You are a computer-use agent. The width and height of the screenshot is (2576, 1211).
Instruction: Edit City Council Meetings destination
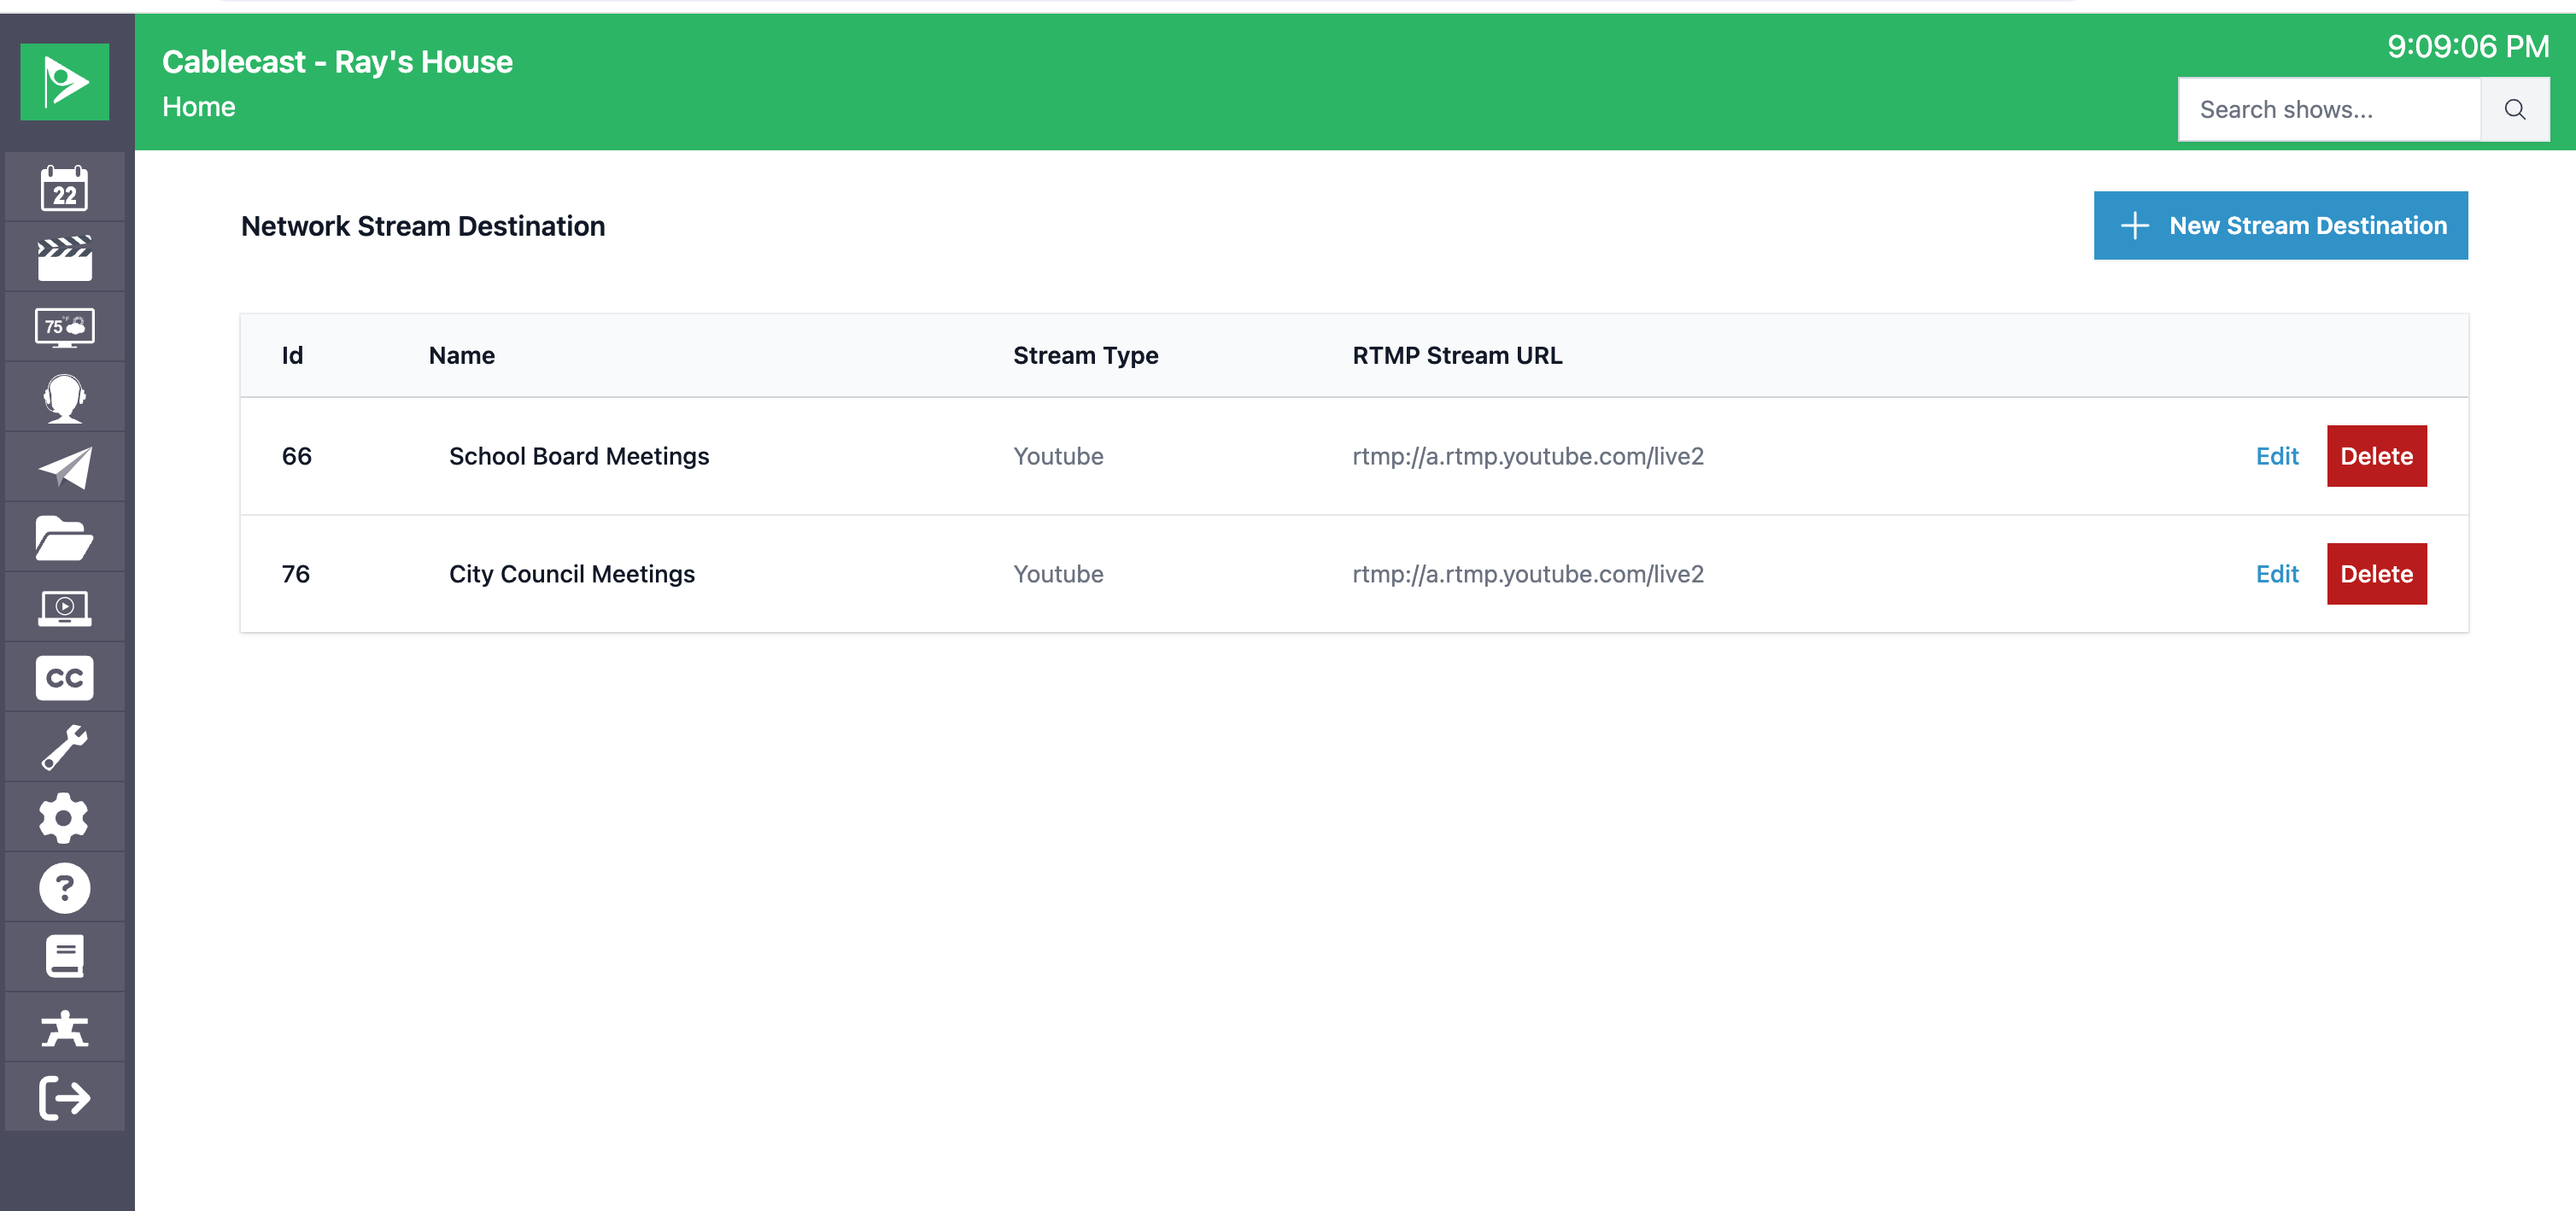(2277, 574)
